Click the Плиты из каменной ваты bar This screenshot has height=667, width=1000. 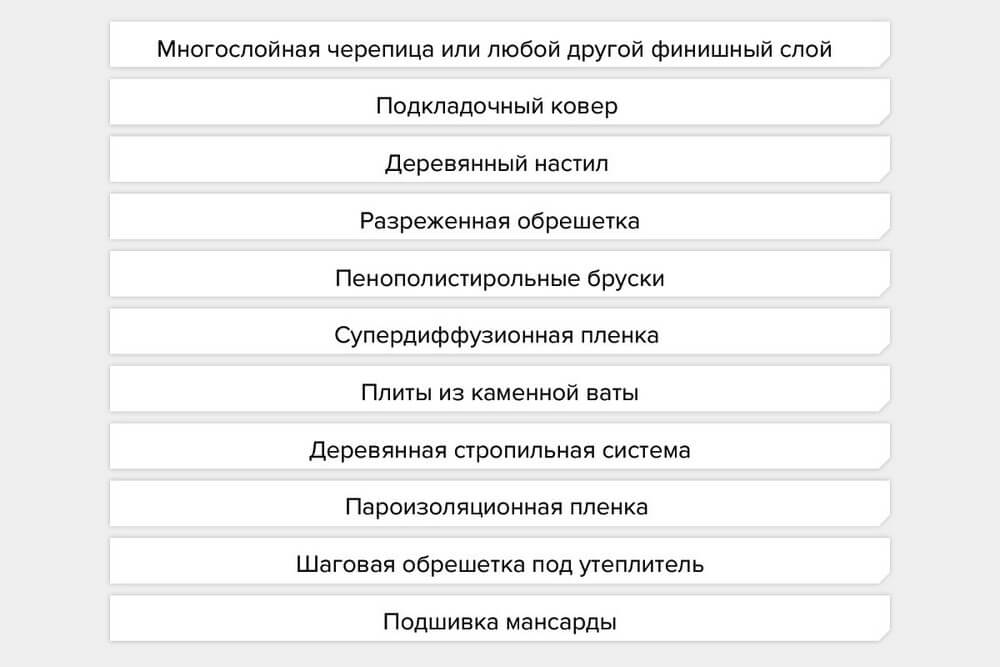point(499,392)
